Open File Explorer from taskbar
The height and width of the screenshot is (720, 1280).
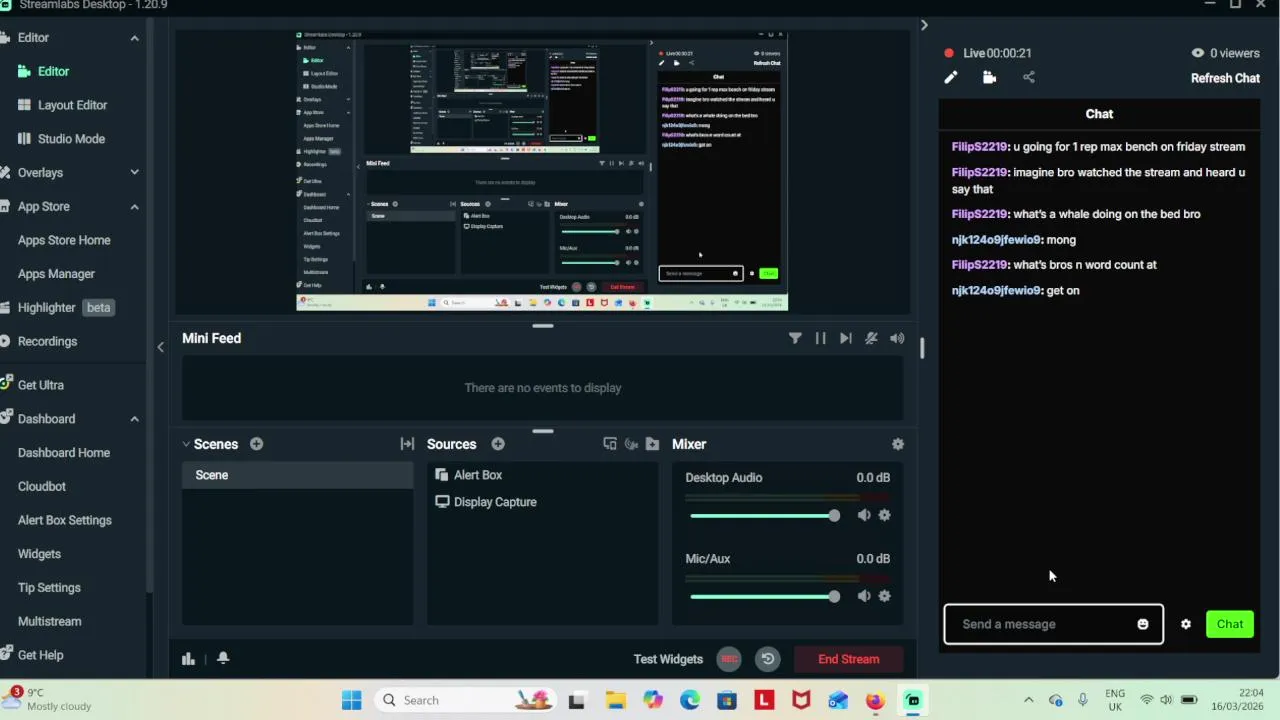[x=615, y=700]
